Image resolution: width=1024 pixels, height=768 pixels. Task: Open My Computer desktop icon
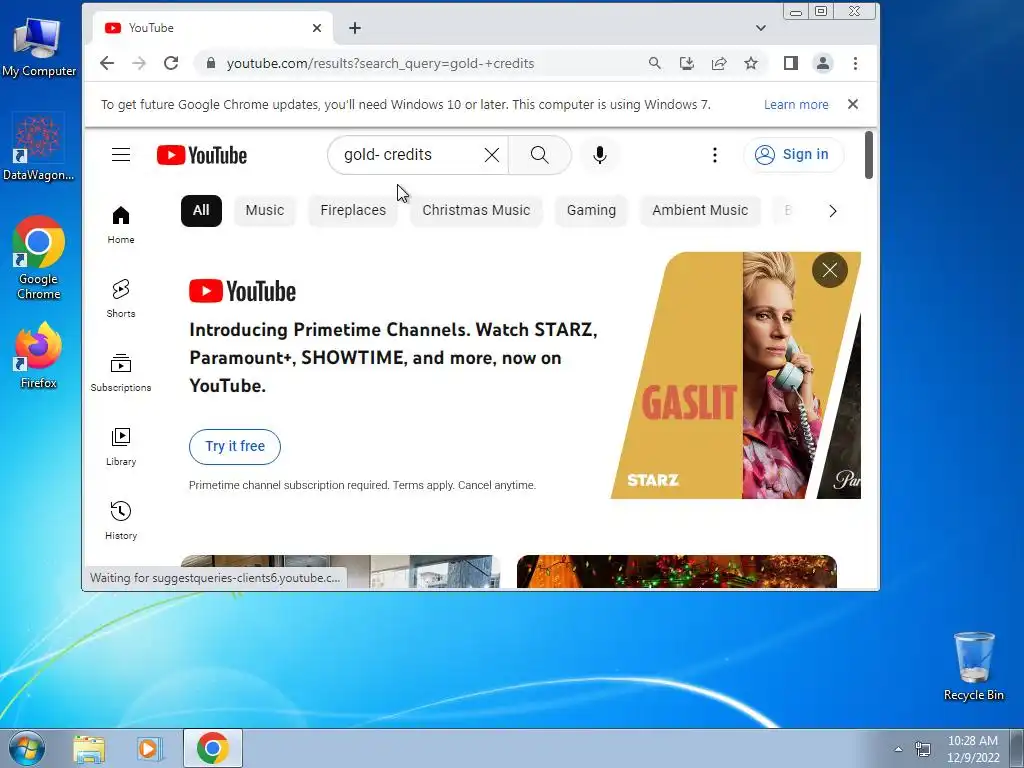coord(39,48)
